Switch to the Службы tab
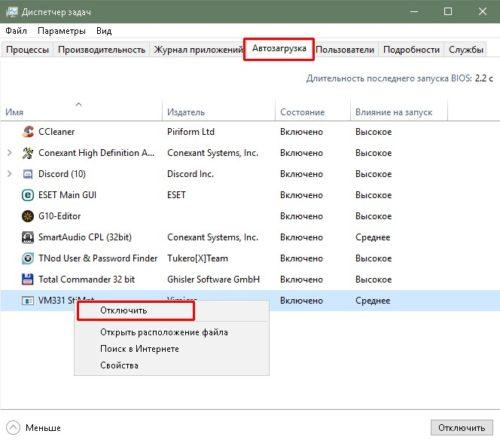This screenshot has width=500, height=446. [466, 50]
